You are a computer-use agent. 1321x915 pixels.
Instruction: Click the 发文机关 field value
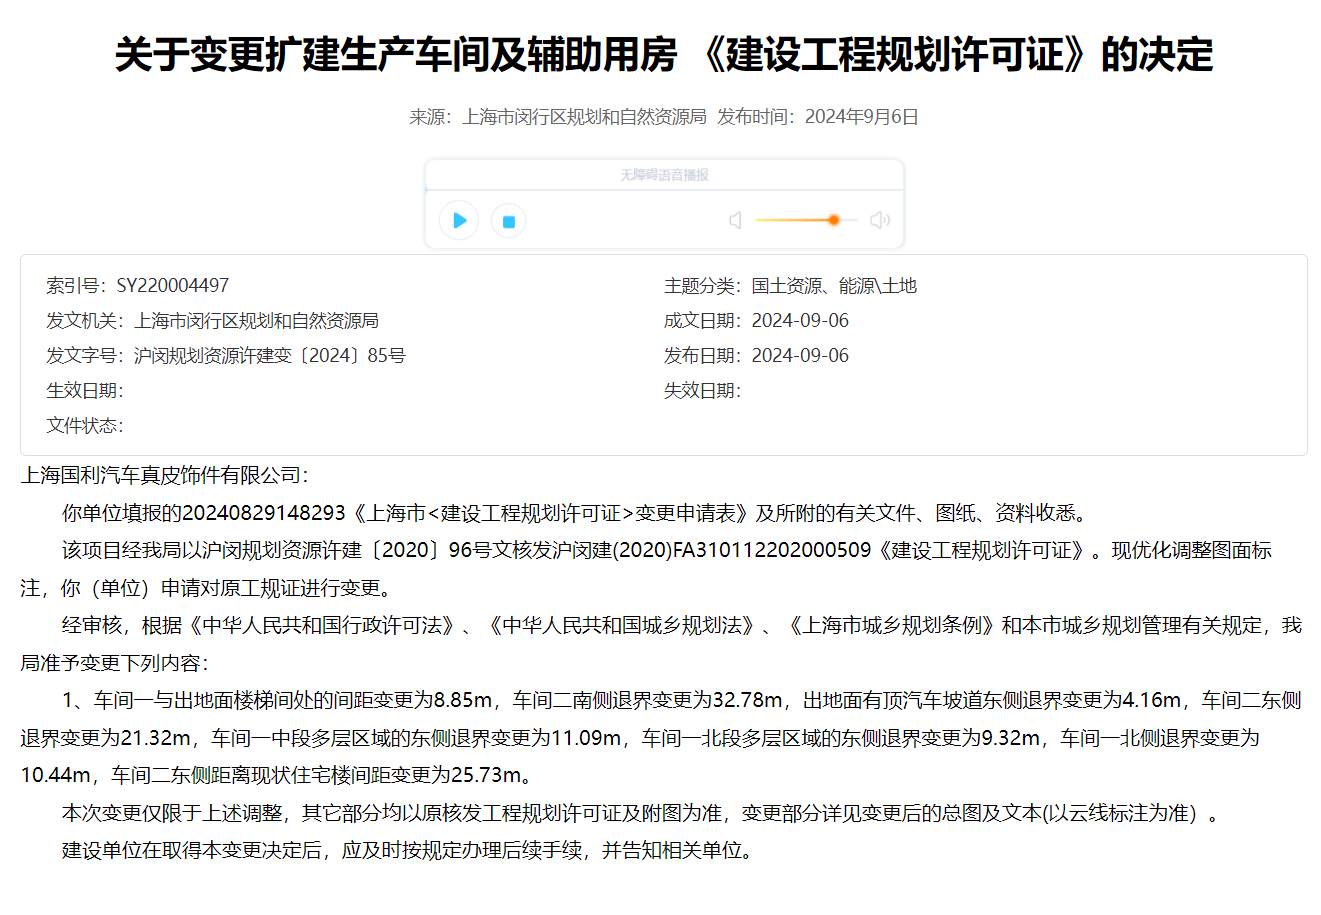tap(256, 321)
